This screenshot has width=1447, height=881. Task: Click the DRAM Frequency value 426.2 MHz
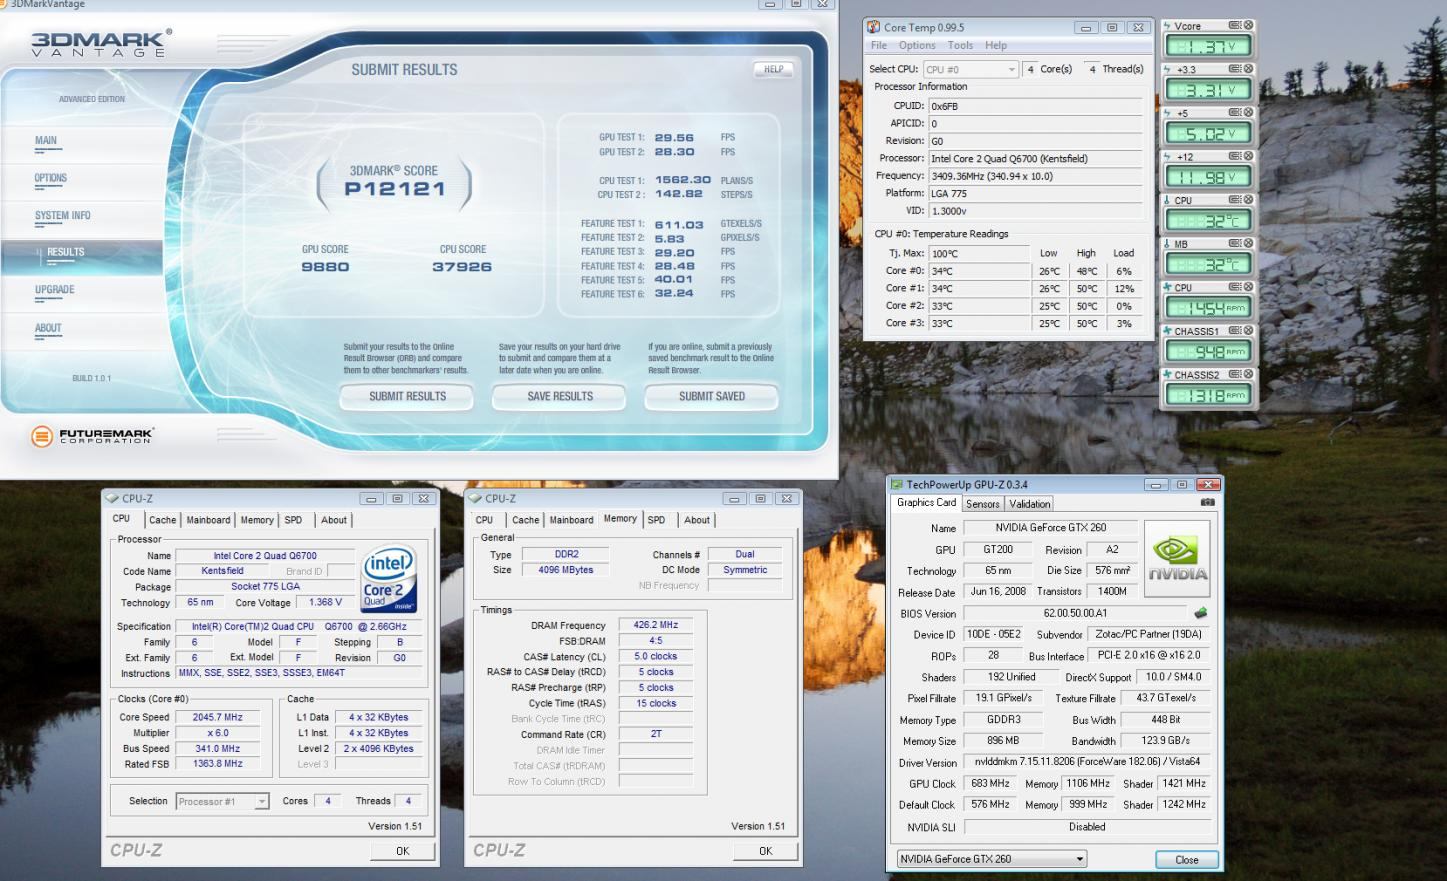point(656,625)
